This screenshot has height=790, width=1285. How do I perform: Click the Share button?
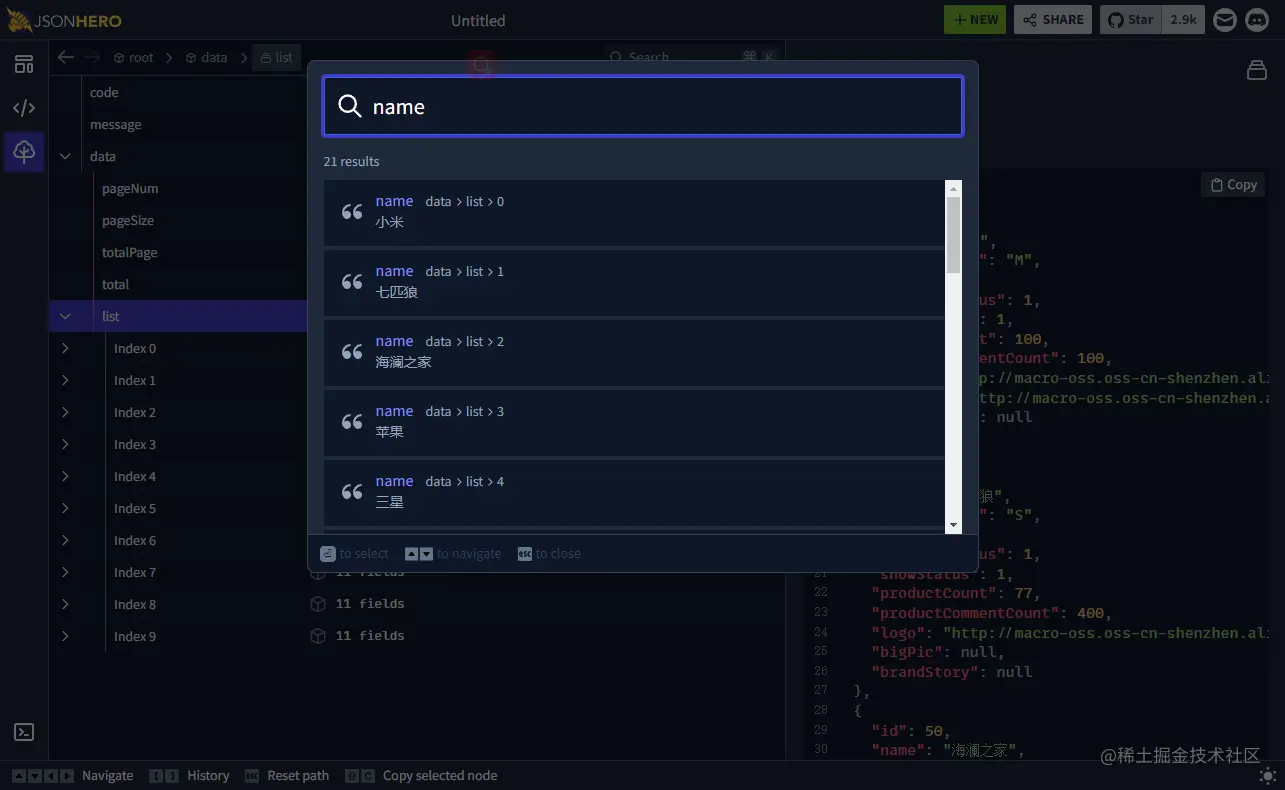coord(1053,19)
